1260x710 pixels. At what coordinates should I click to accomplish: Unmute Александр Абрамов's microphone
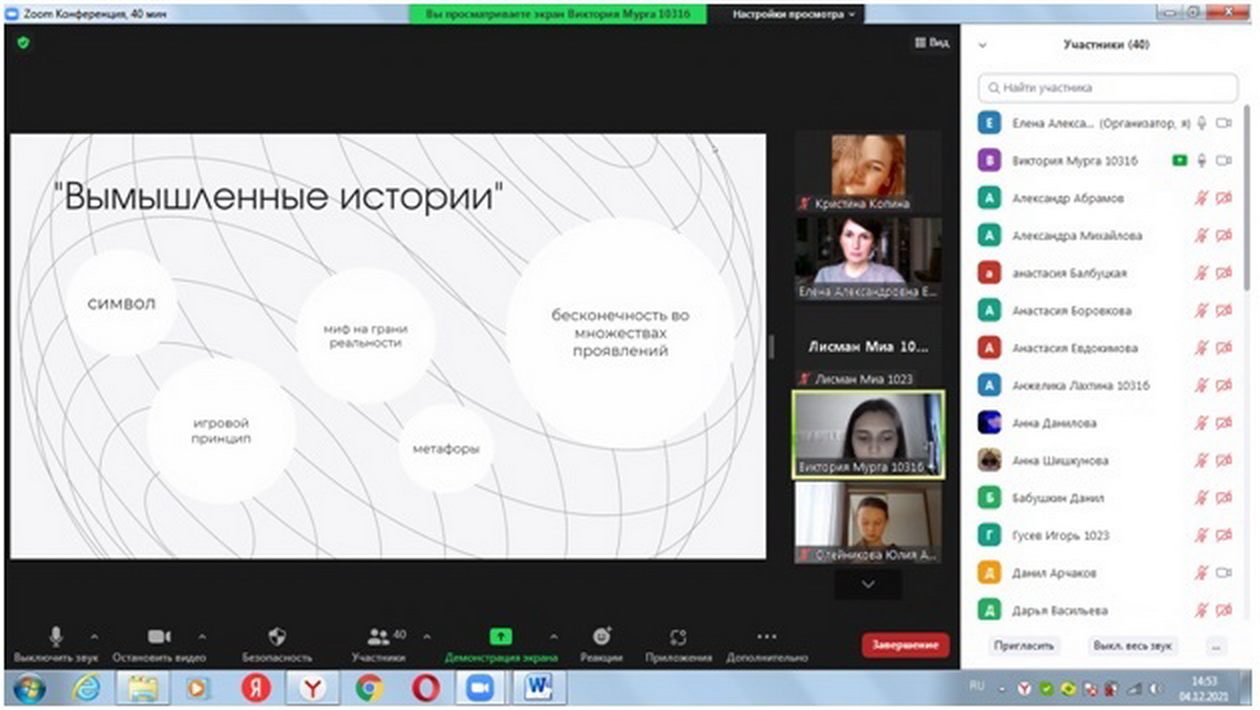(1202, 198)
